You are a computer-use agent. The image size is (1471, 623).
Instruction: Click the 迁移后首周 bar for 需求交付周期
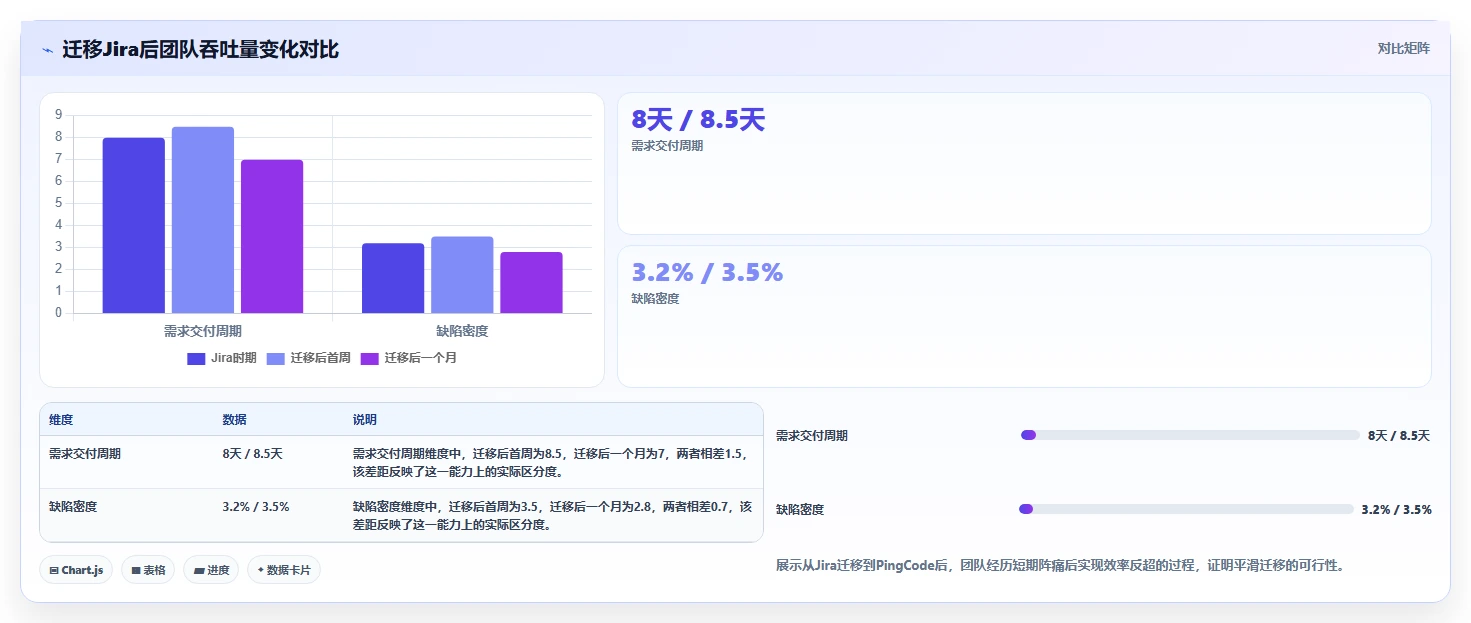click(x=203, y=220)
